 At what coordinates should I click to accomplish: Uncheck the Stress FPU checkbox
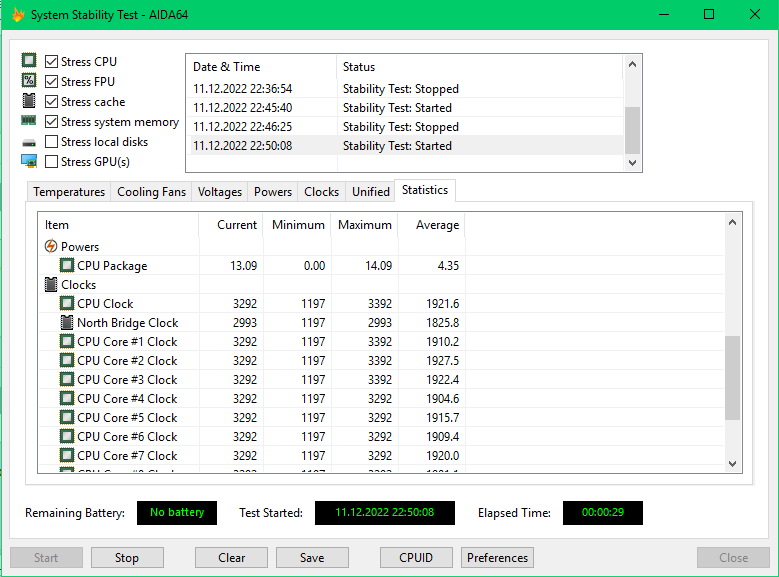pos(51,82)
